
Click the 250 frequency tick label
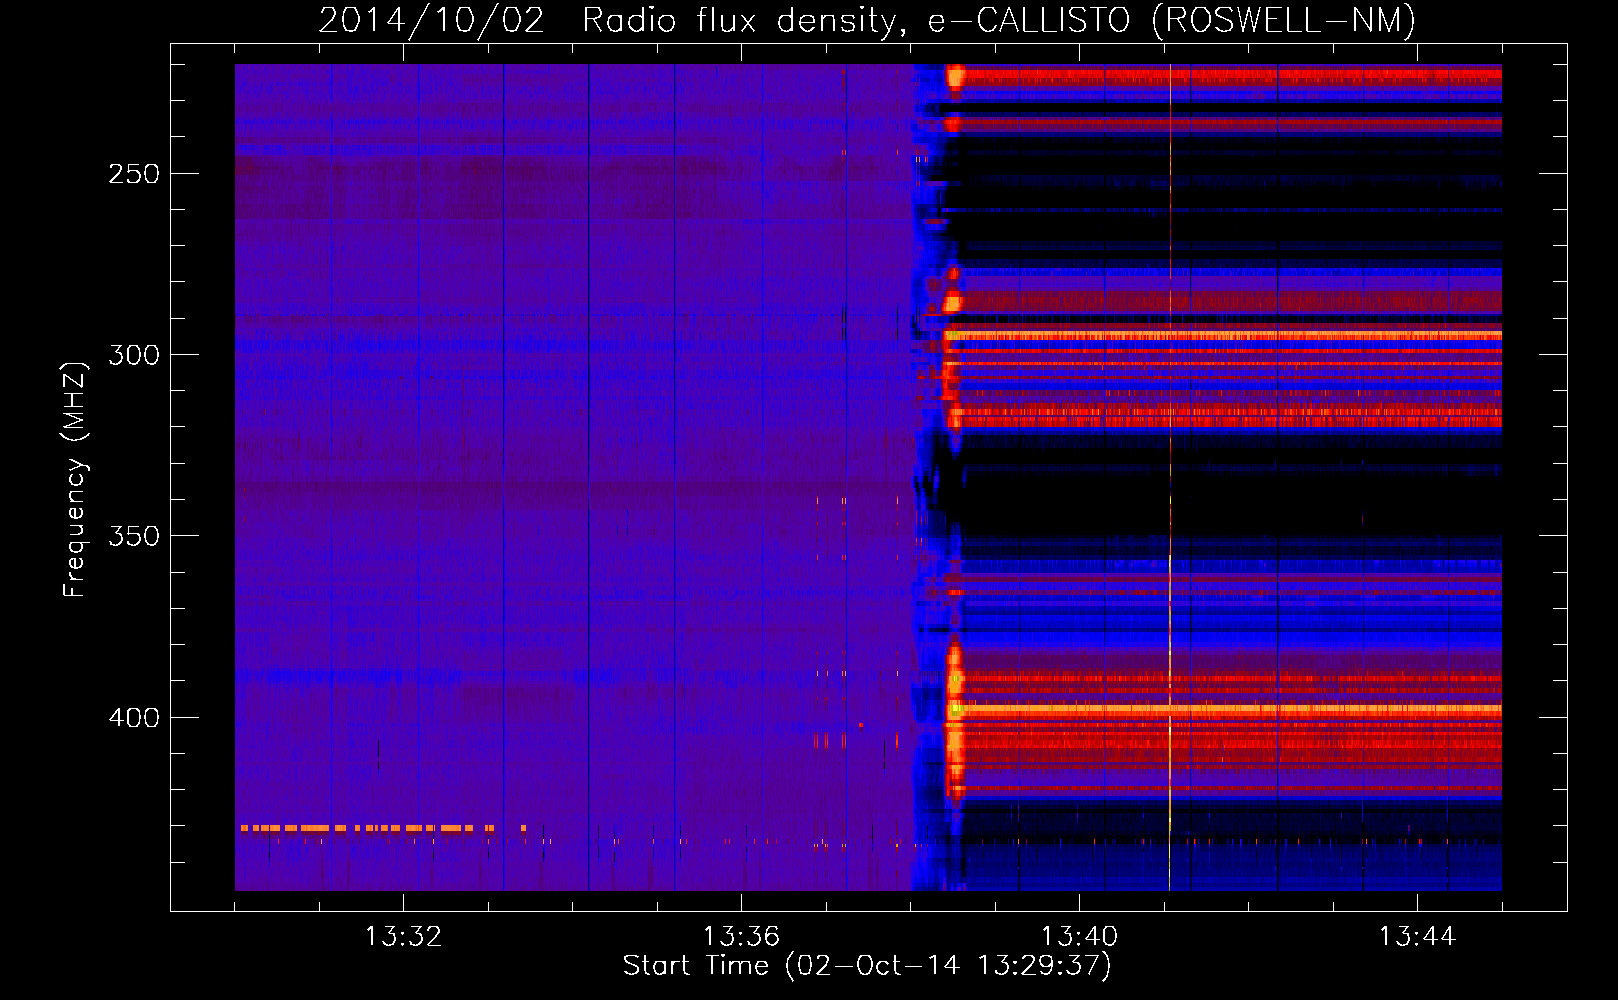pyautogui.click(x=134, y=173)
